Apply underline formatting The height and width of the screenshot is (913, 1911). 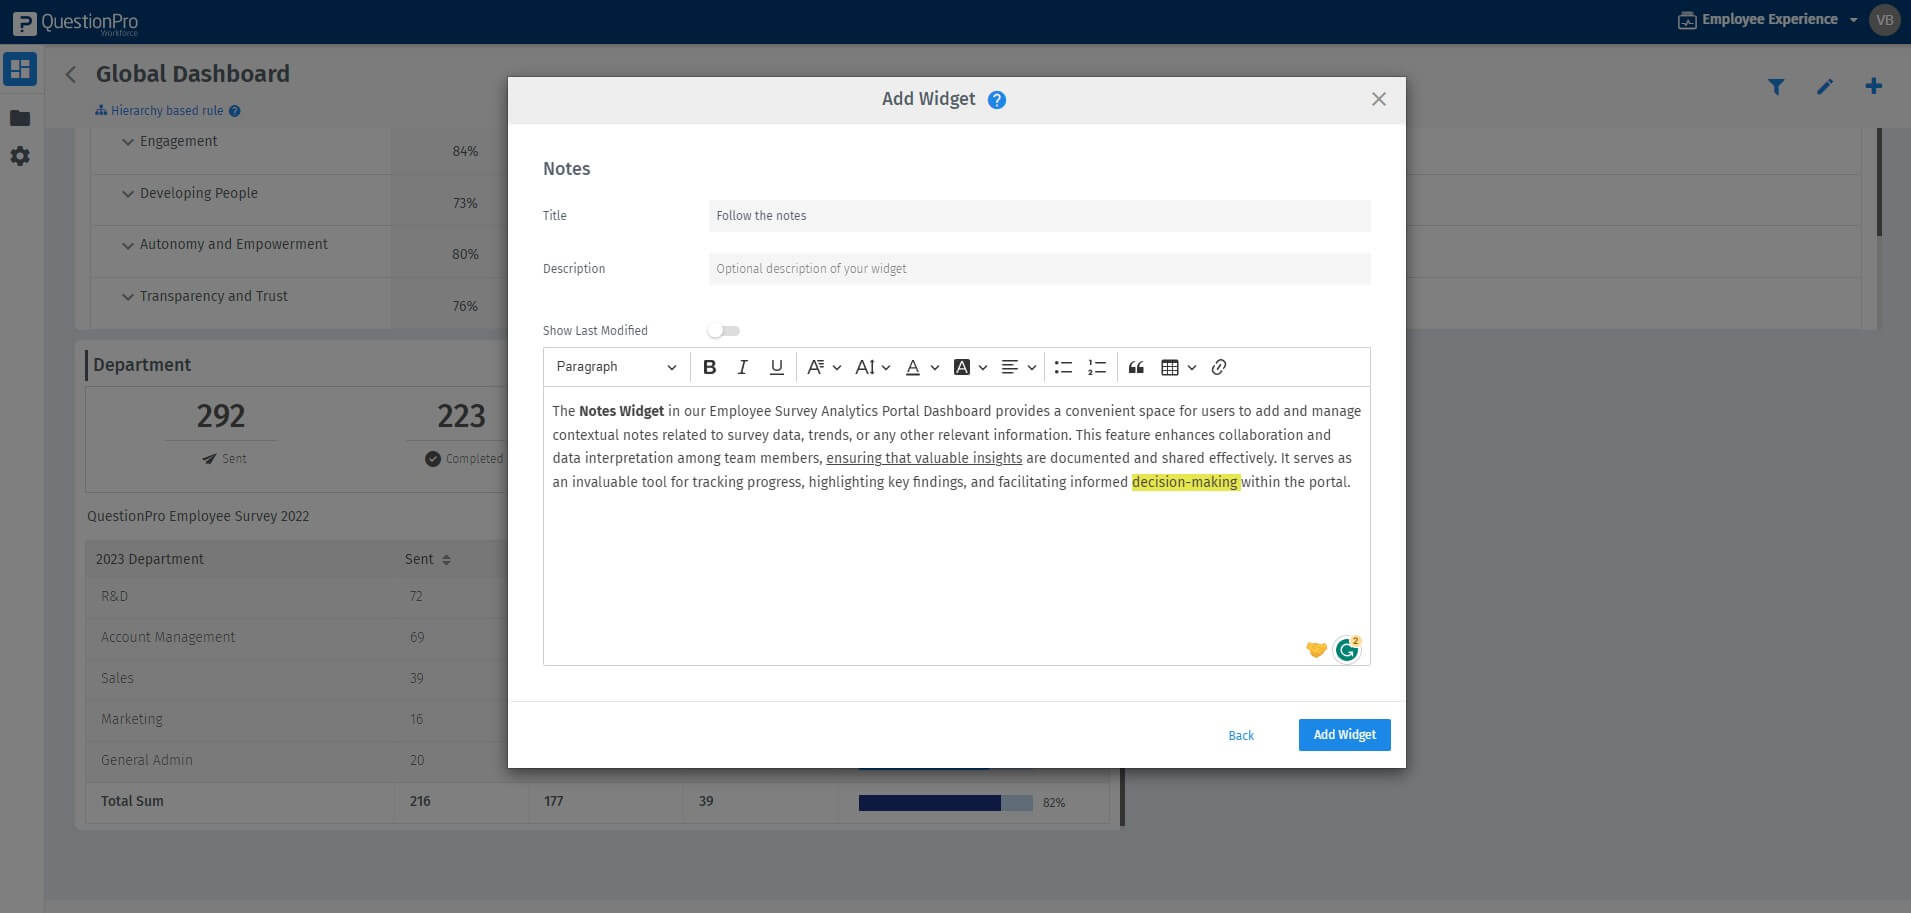(777, 367)
